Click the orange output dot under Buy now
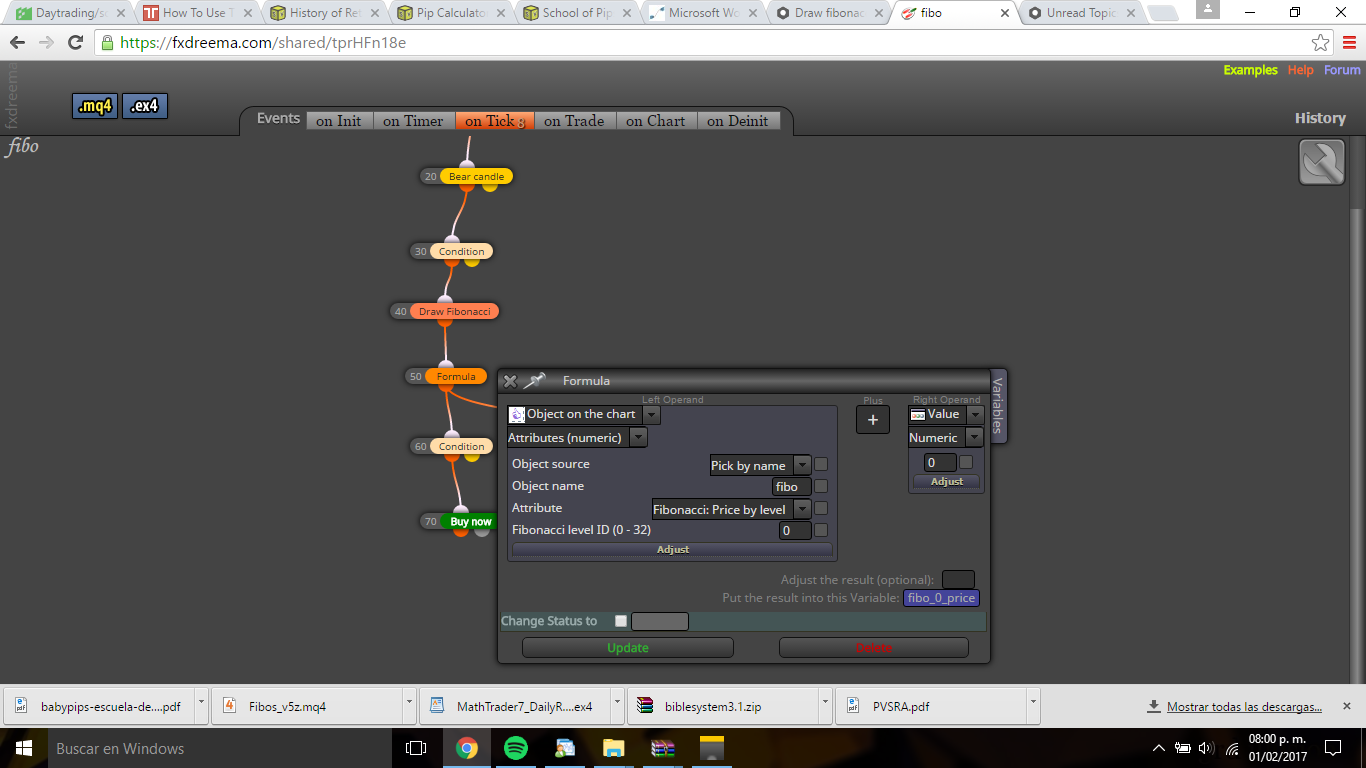Viewport: 1366px width, 768px height. pyautogui.click(x=461, y=531)
